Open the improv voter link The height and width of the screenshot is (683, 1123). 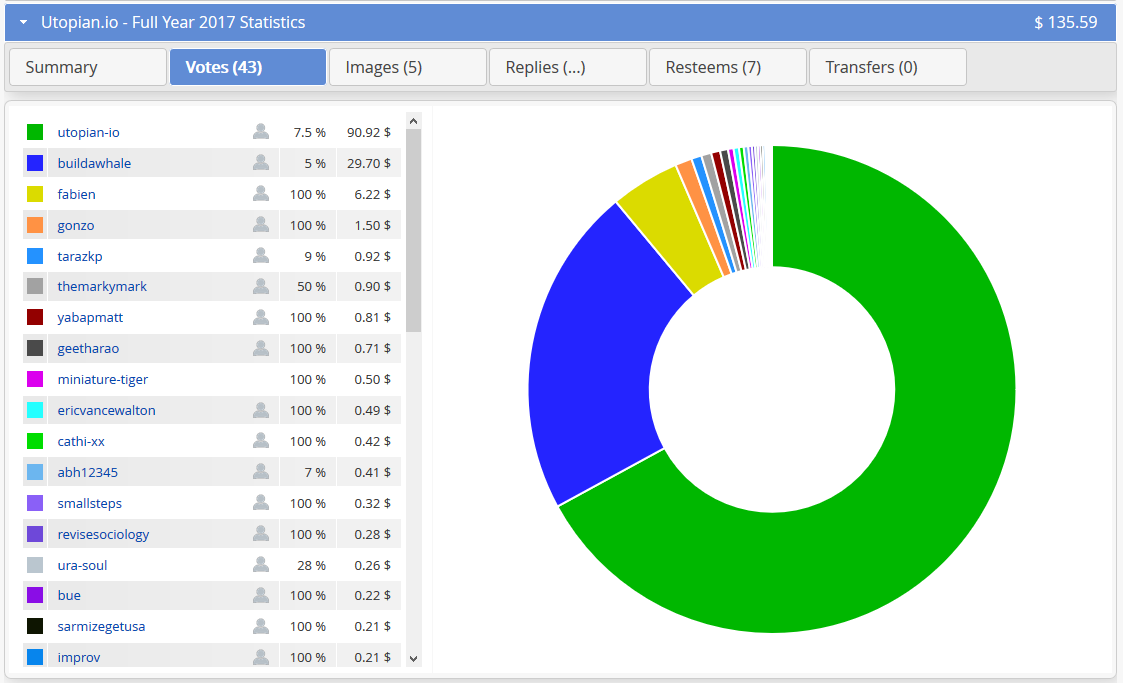79,657
